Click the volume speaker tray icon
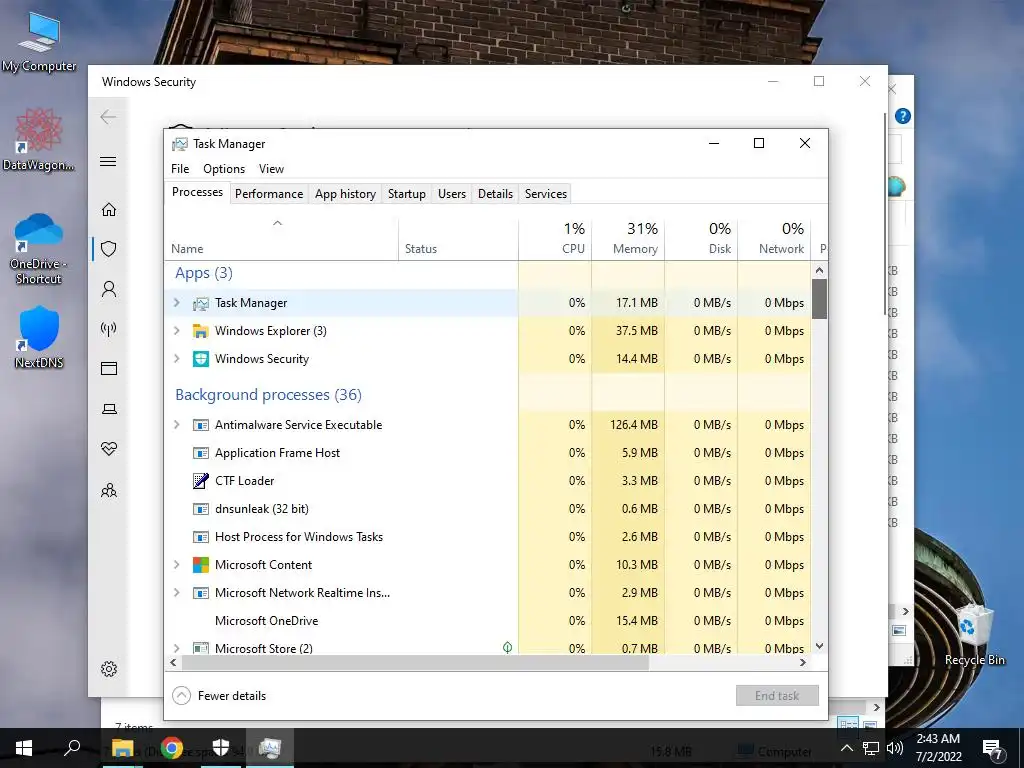 point(895,748)
